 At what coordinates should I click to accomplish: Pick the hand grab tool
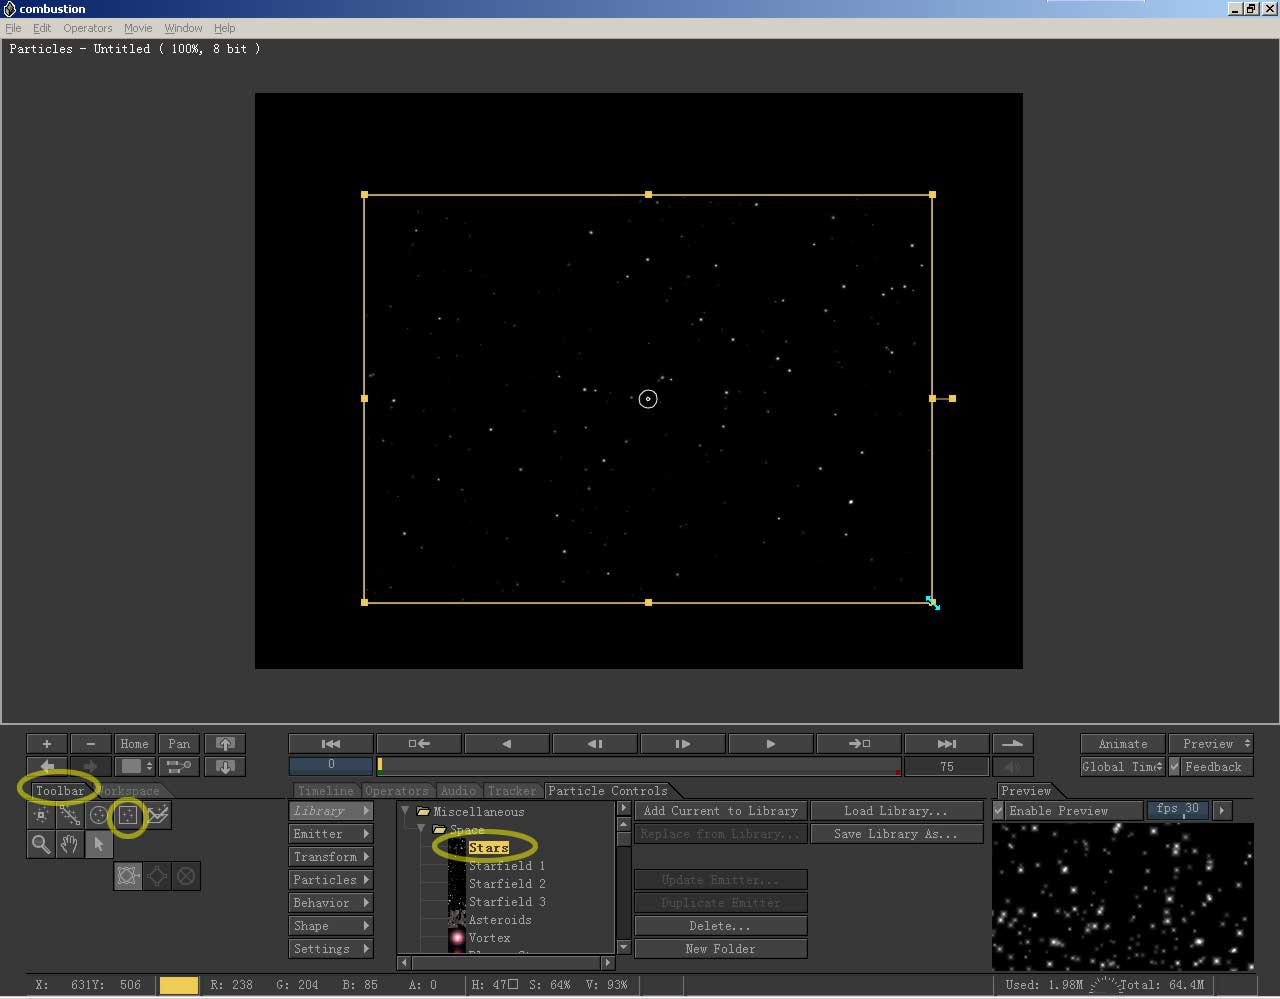69,844
